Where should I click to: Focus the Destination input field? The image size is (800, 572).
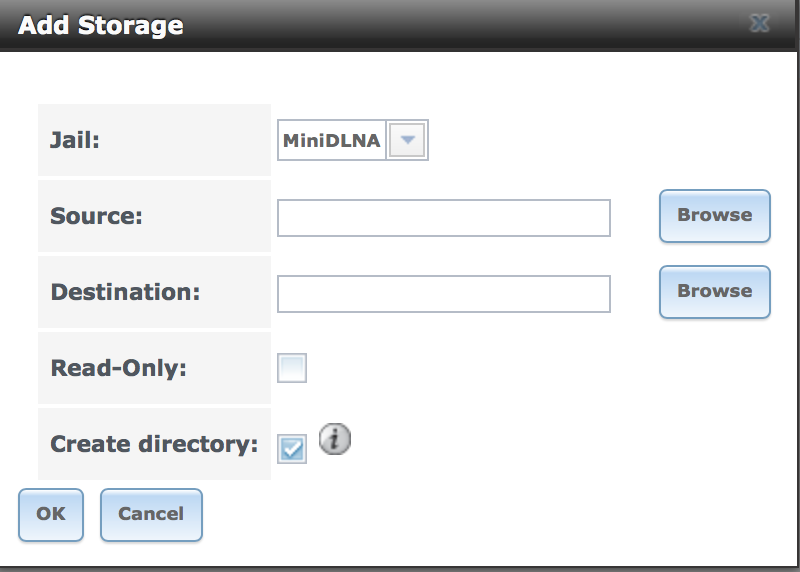coord(444,294)
